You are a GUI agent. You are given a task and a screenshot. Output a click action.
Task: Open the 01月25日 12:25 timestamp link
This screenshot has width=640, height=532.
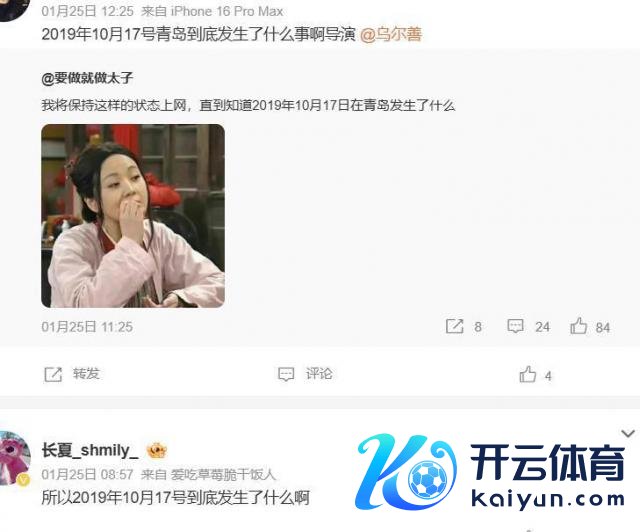[x=87, y=11]
